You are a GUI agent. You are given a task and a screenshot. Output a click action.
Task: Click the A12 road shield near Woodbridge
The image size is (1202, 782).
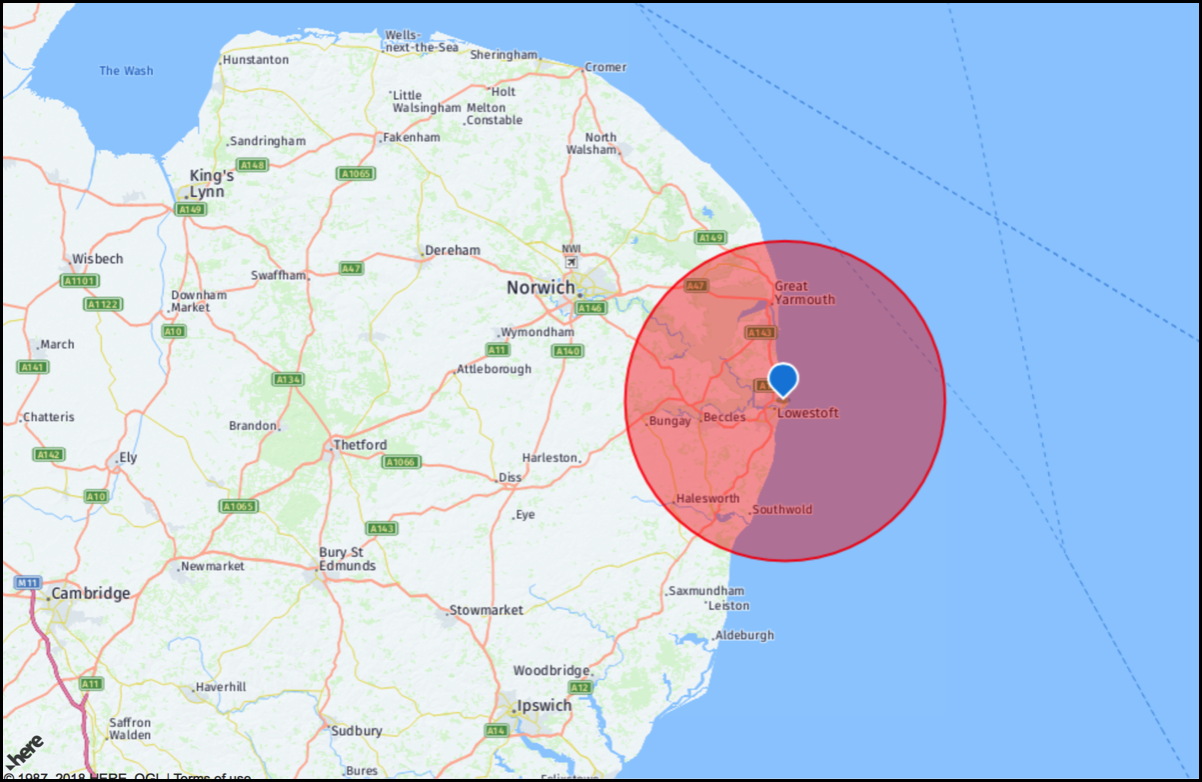pyautogui.click(x=580, y=687)
